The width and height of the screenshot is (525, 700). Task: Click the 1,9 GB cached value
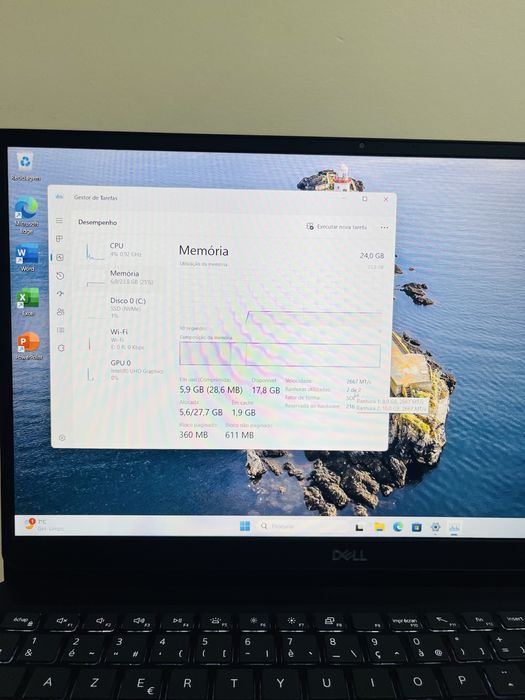pyautogui.click(x=244, y=412)
